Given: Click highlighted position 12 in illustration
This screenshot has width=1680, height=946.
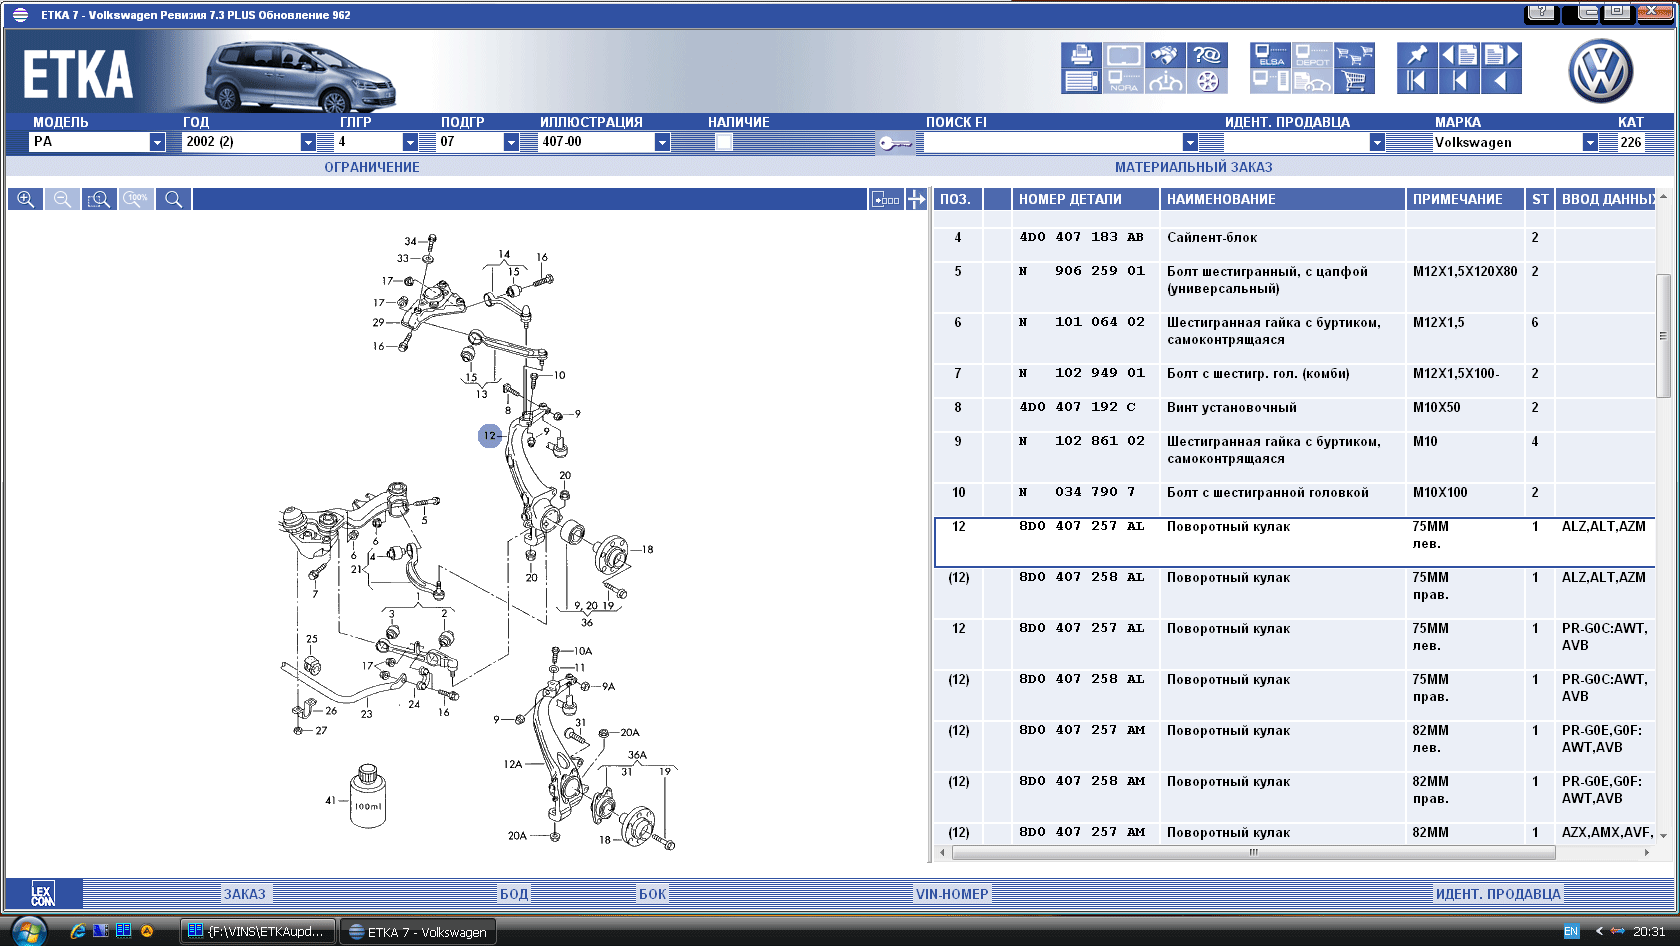Looking at the screenshot, I should 489,436.
